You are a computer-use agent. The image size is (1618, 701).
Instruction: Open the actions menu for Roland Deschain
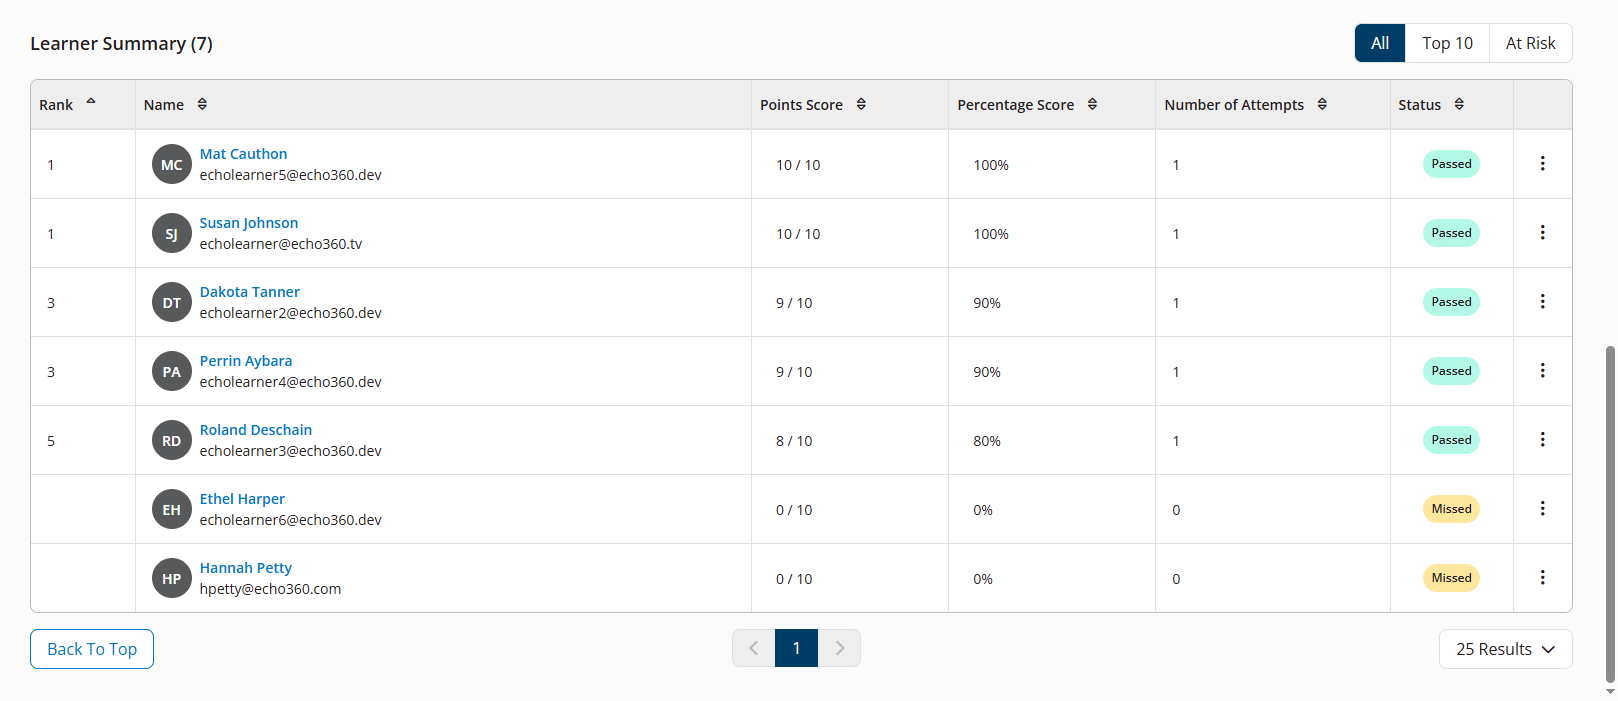tap(1542, 439)
